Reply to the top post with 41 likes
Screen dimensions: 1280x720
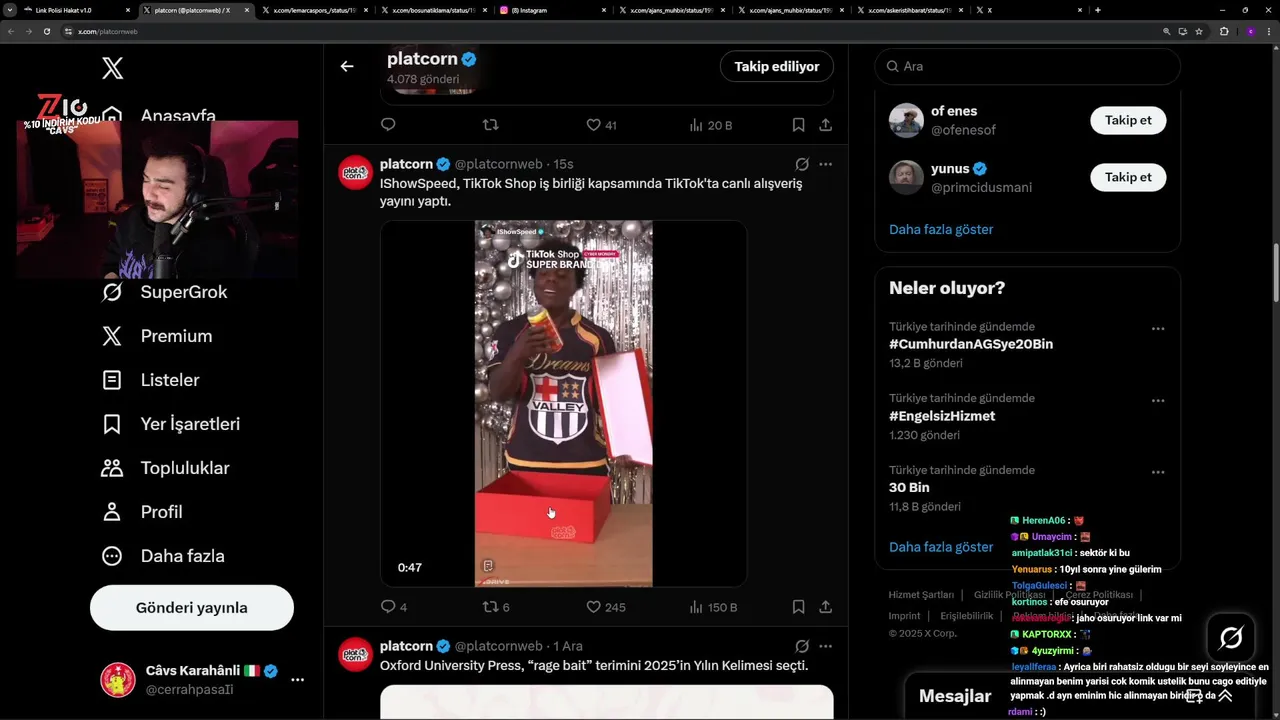[x=388, y=125]
